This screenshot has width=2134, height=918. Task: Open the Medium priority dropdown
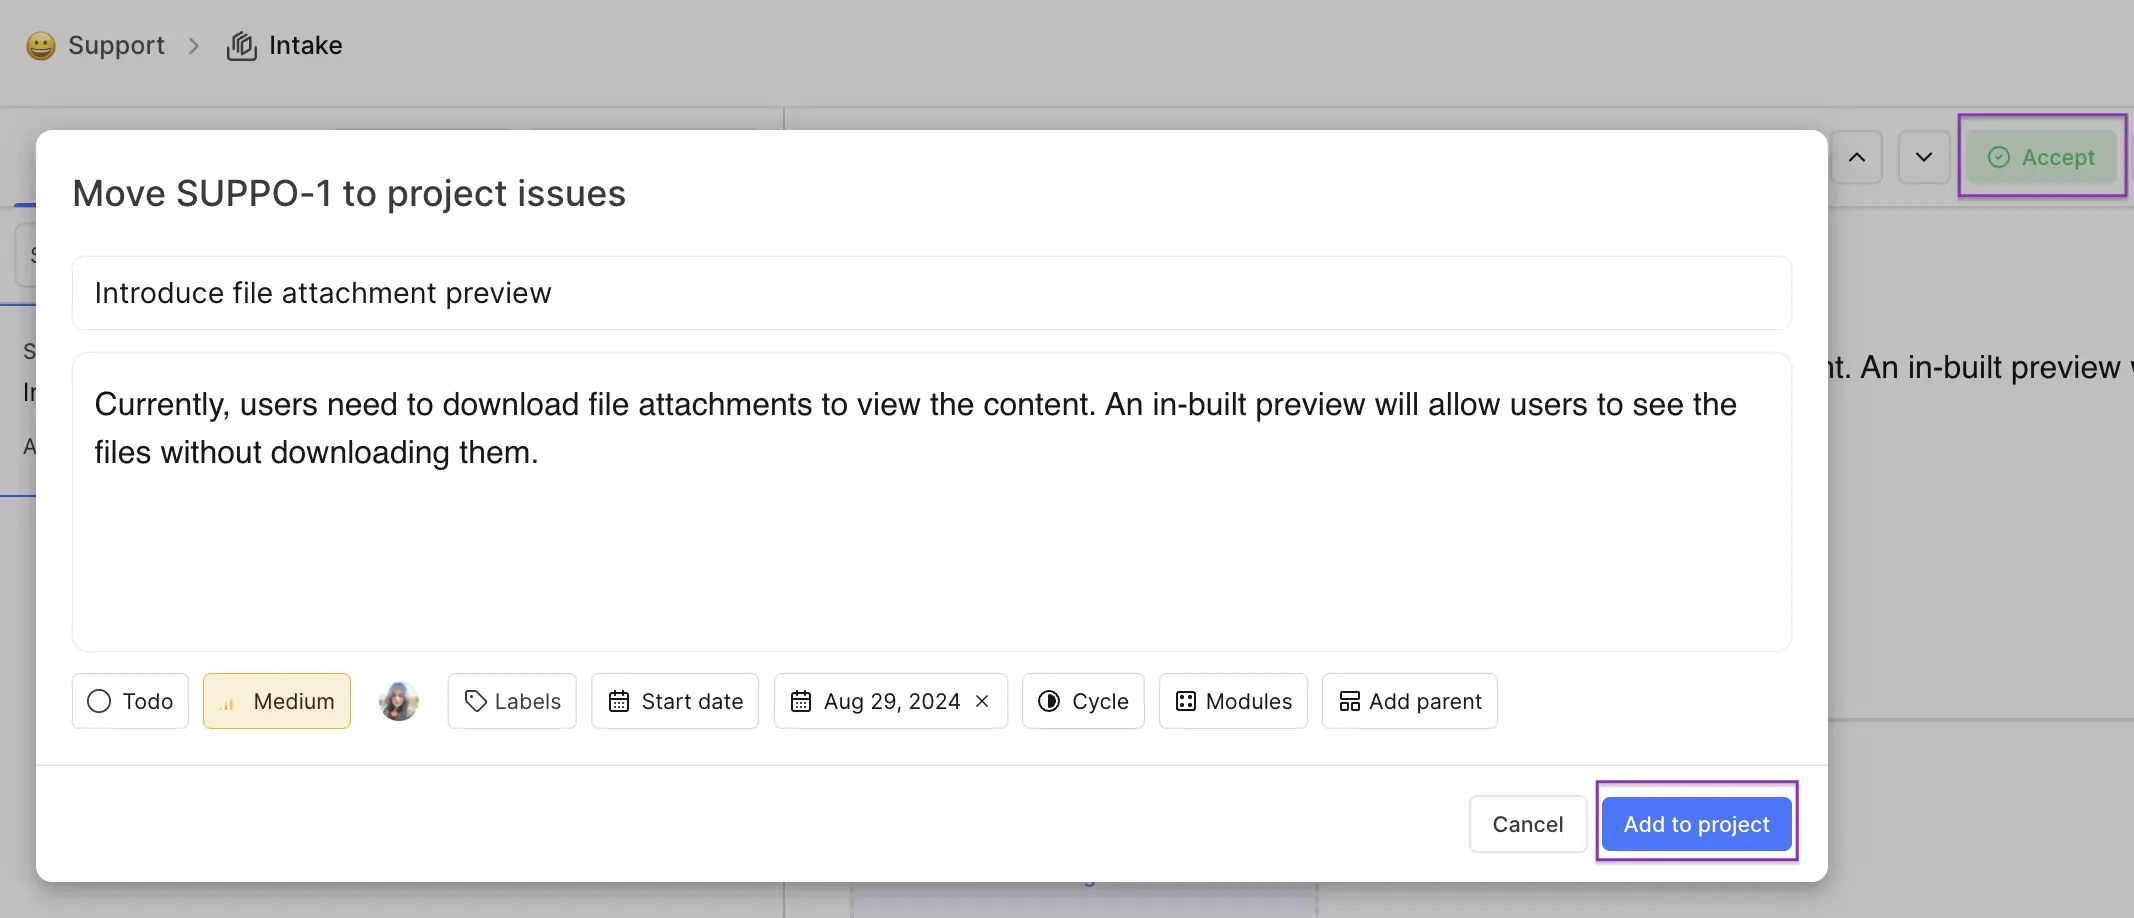[x=277, y=701]
